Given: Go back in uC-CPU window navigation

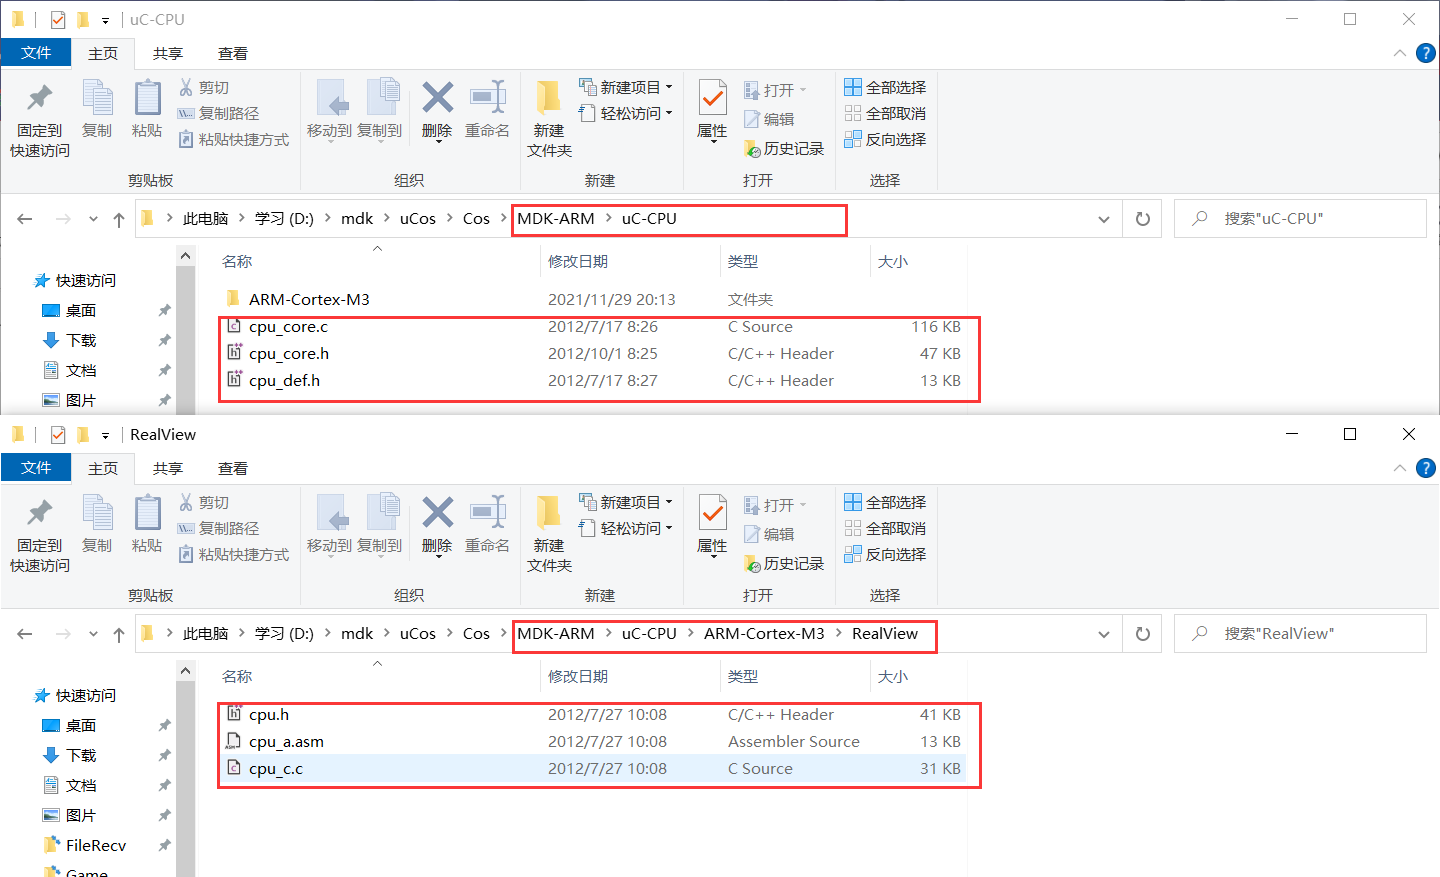Looking at the screenshot, I should [25, 219].
